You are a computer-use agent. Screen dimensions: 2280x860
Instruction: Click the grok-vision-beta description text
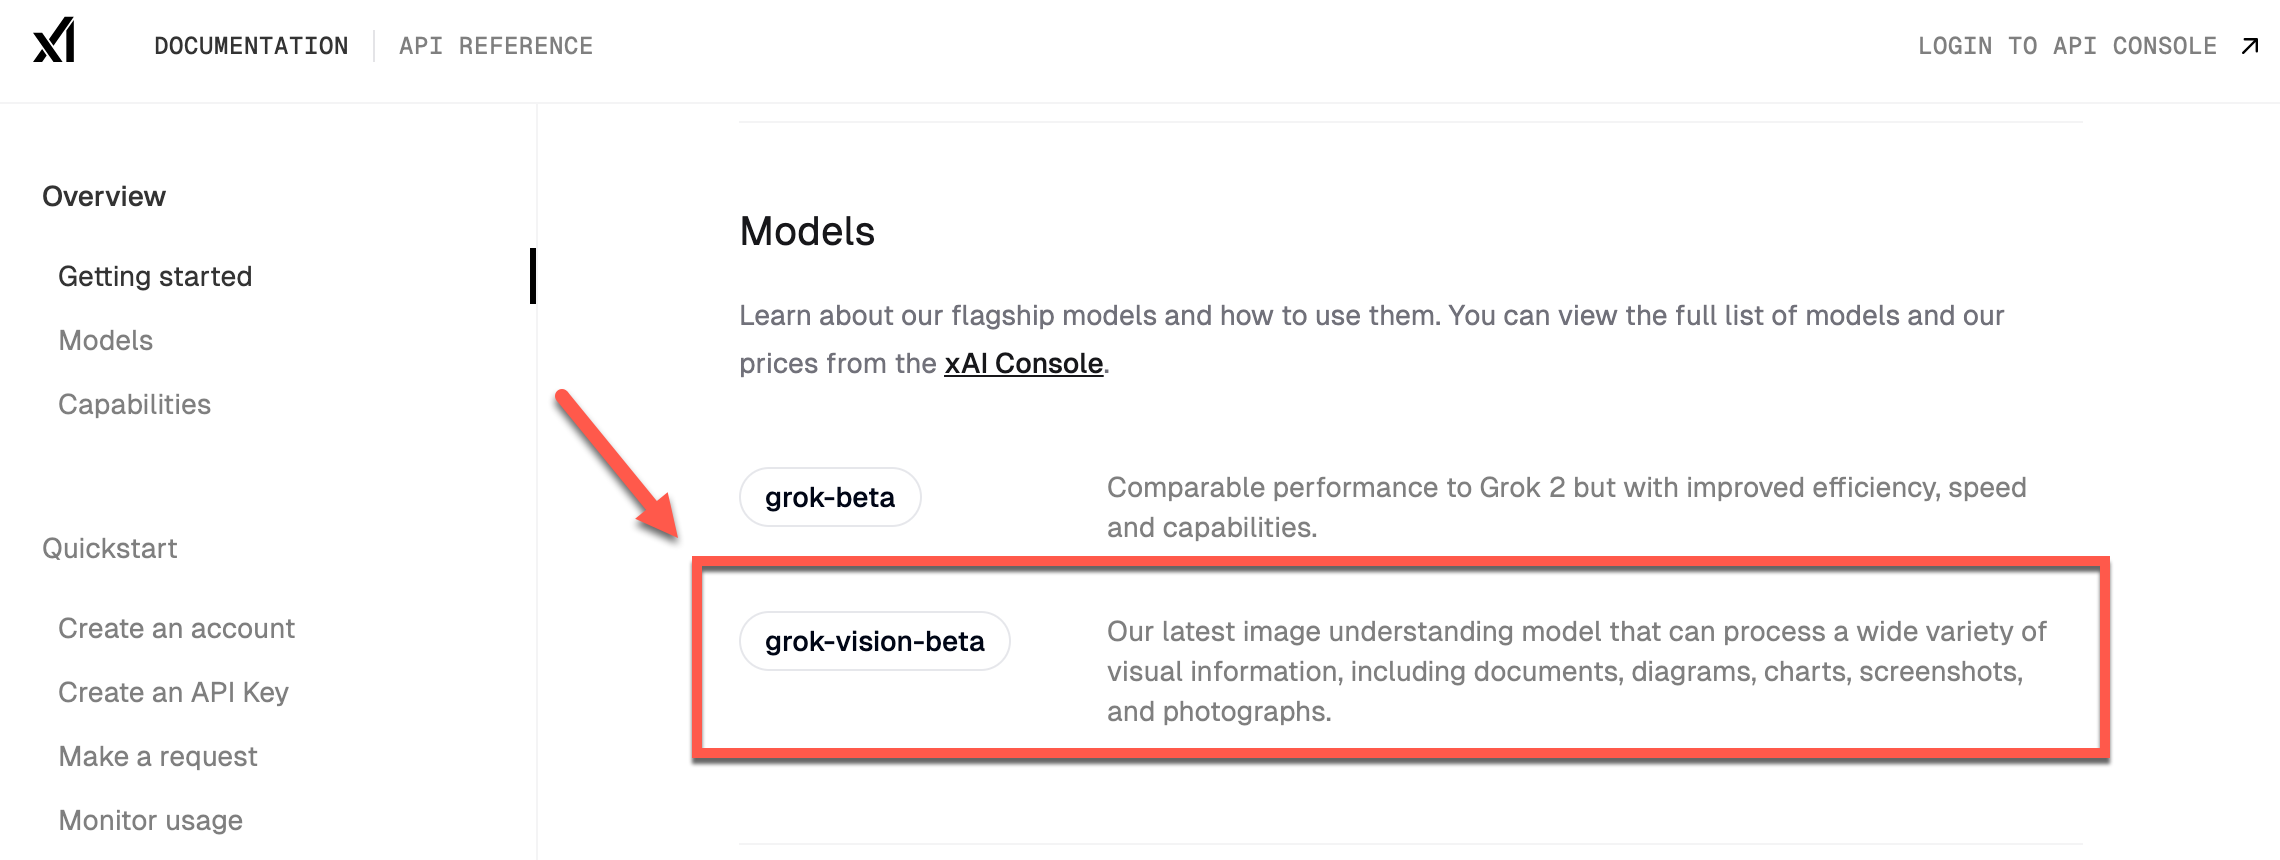click(1575, 671)
